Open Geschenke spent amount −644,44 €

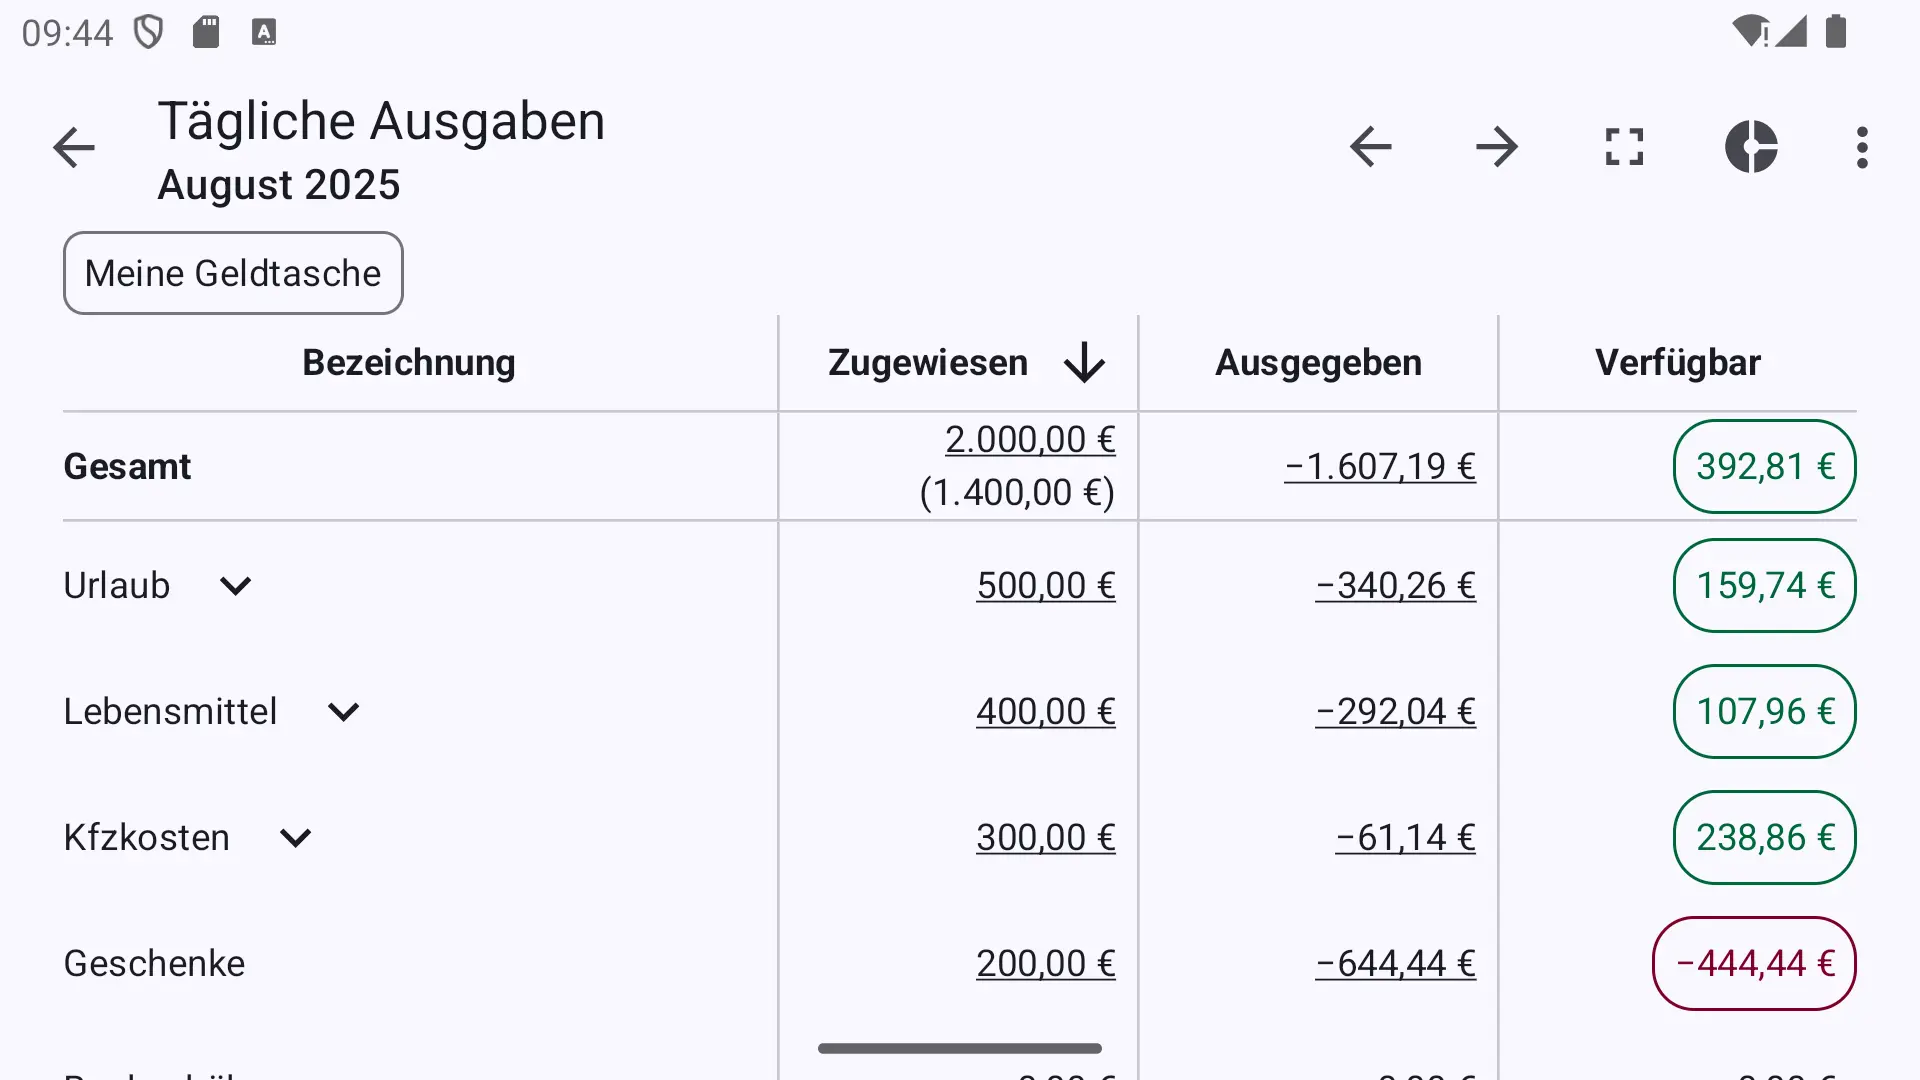click(x=1396, y=964)
